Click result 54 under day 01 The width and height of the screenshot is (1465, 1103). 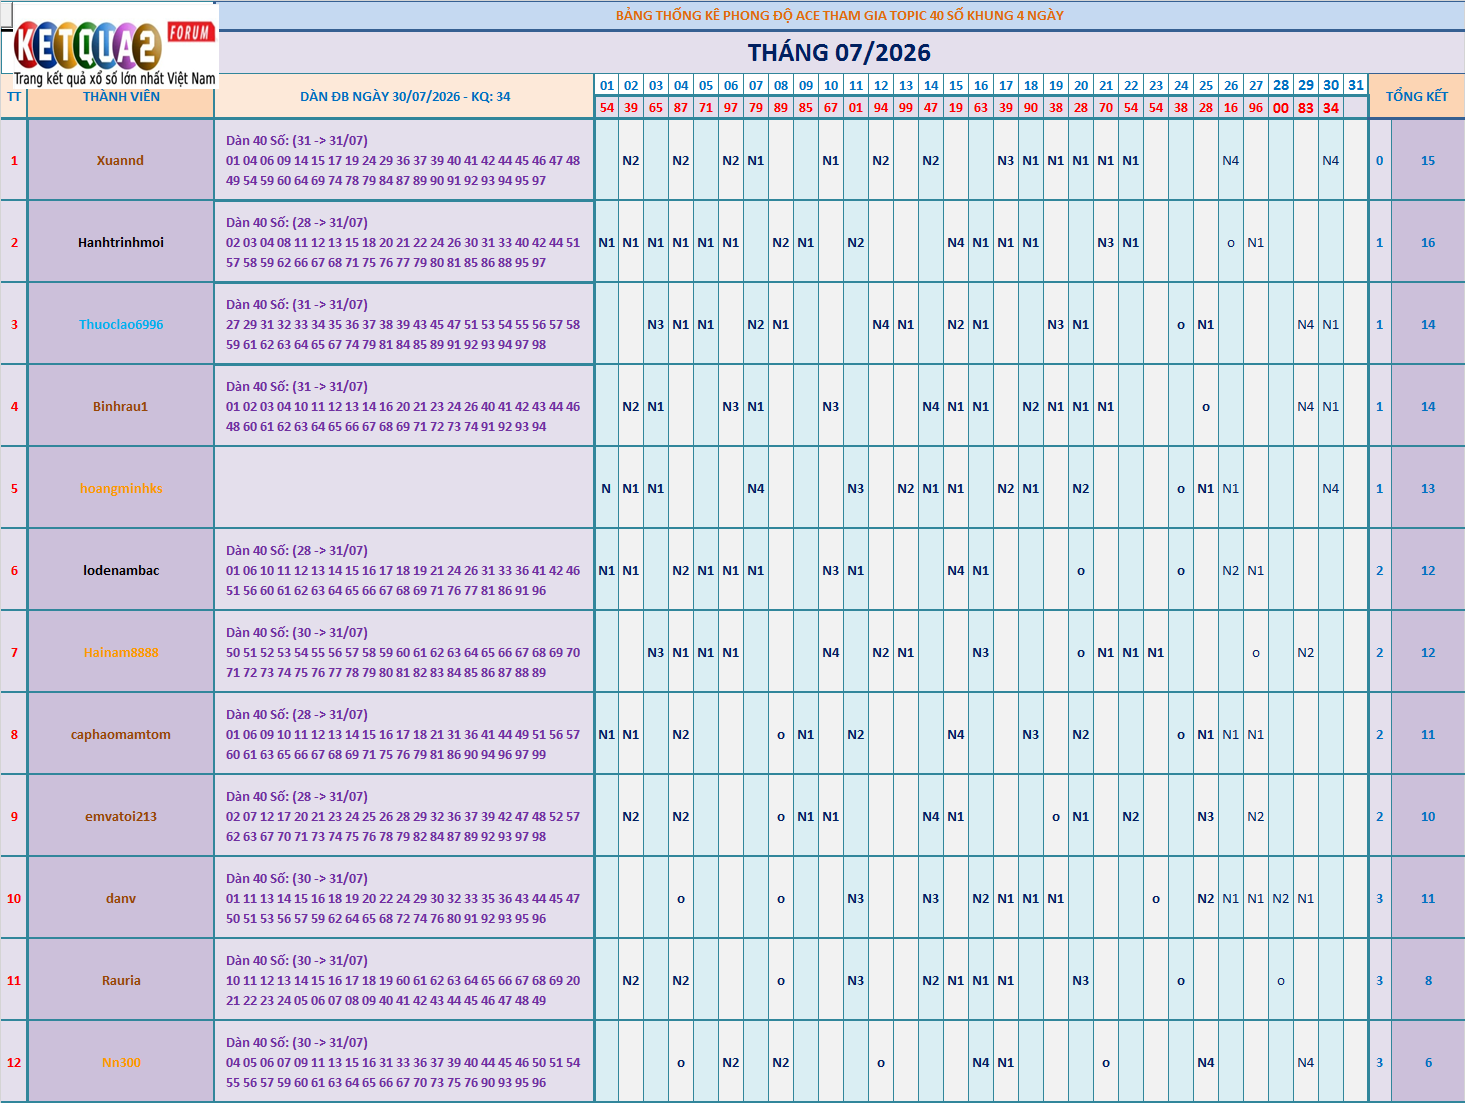click(607, 108)
